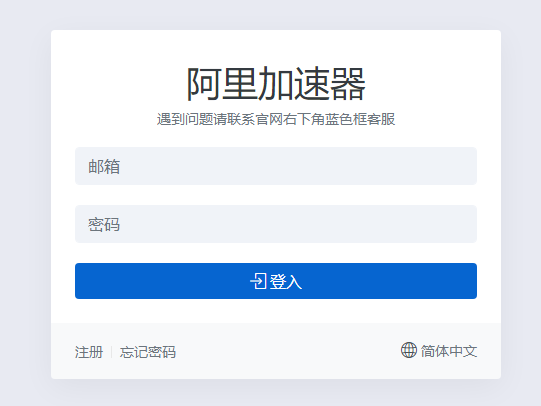Image resolution: width=541 pixels, height=406 pixels.
Task: Click the empty right end of the email field
Action: (449, 166)
